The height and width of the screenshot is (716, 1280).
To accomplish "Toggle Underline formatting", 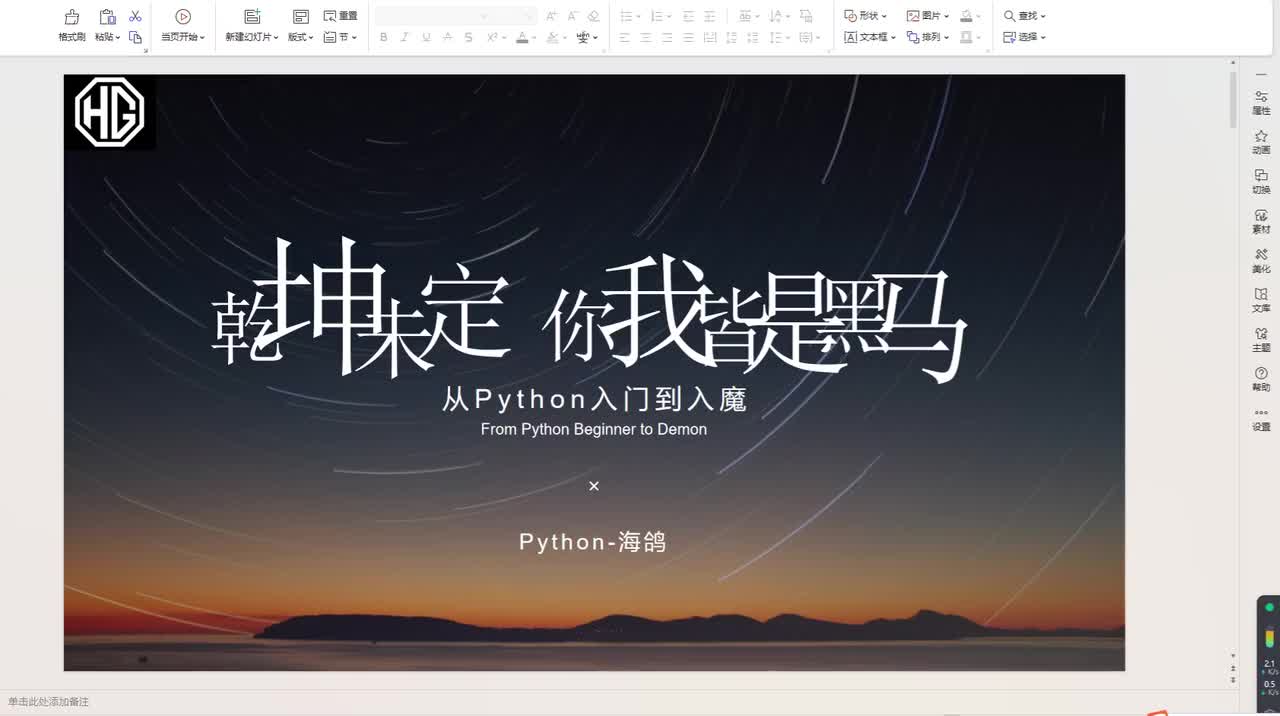I will tap(426, 37).
